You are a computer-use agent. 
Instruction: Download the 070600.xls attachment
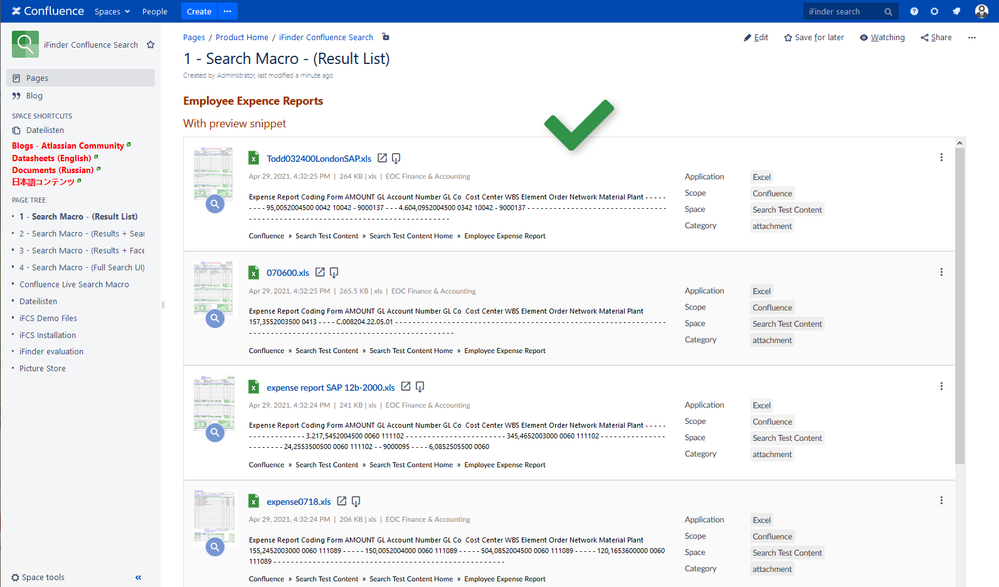tap(334, 272)
